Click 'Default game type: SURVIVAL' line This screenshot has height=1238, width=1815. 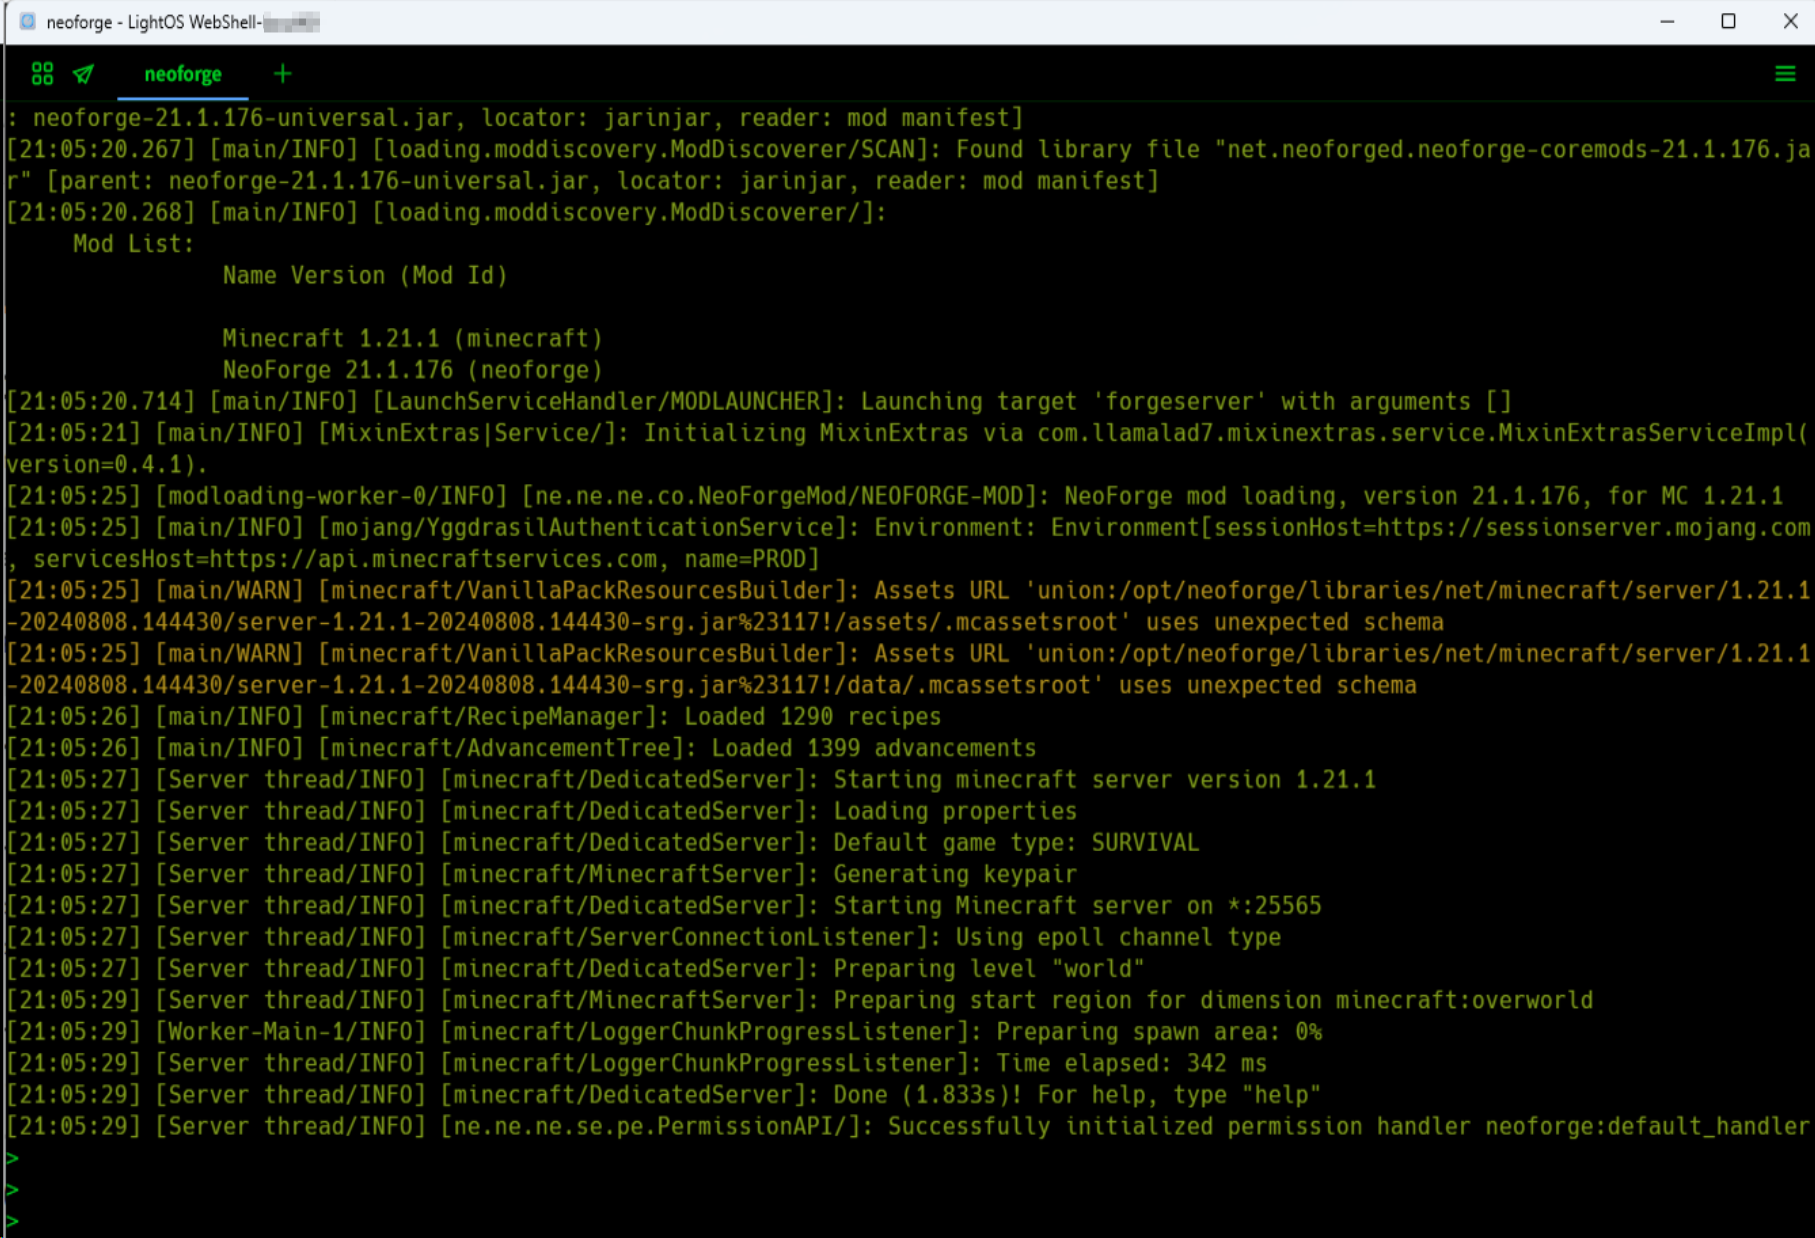(603, 842)
